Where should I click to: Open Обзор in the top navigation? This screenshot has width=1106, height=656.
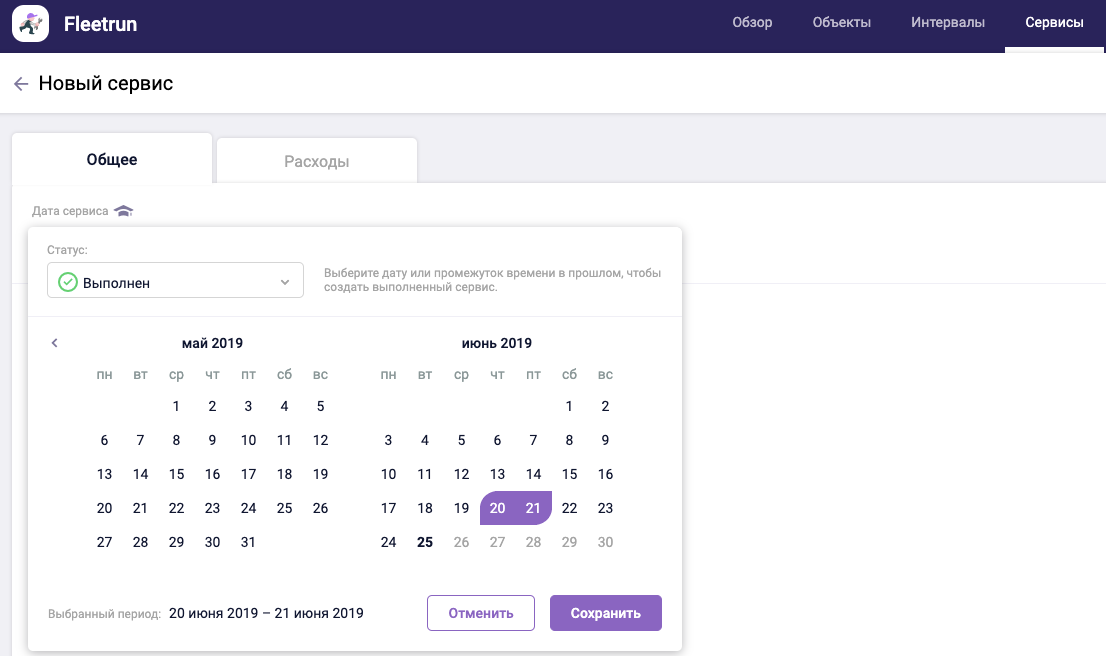[752, 23]
